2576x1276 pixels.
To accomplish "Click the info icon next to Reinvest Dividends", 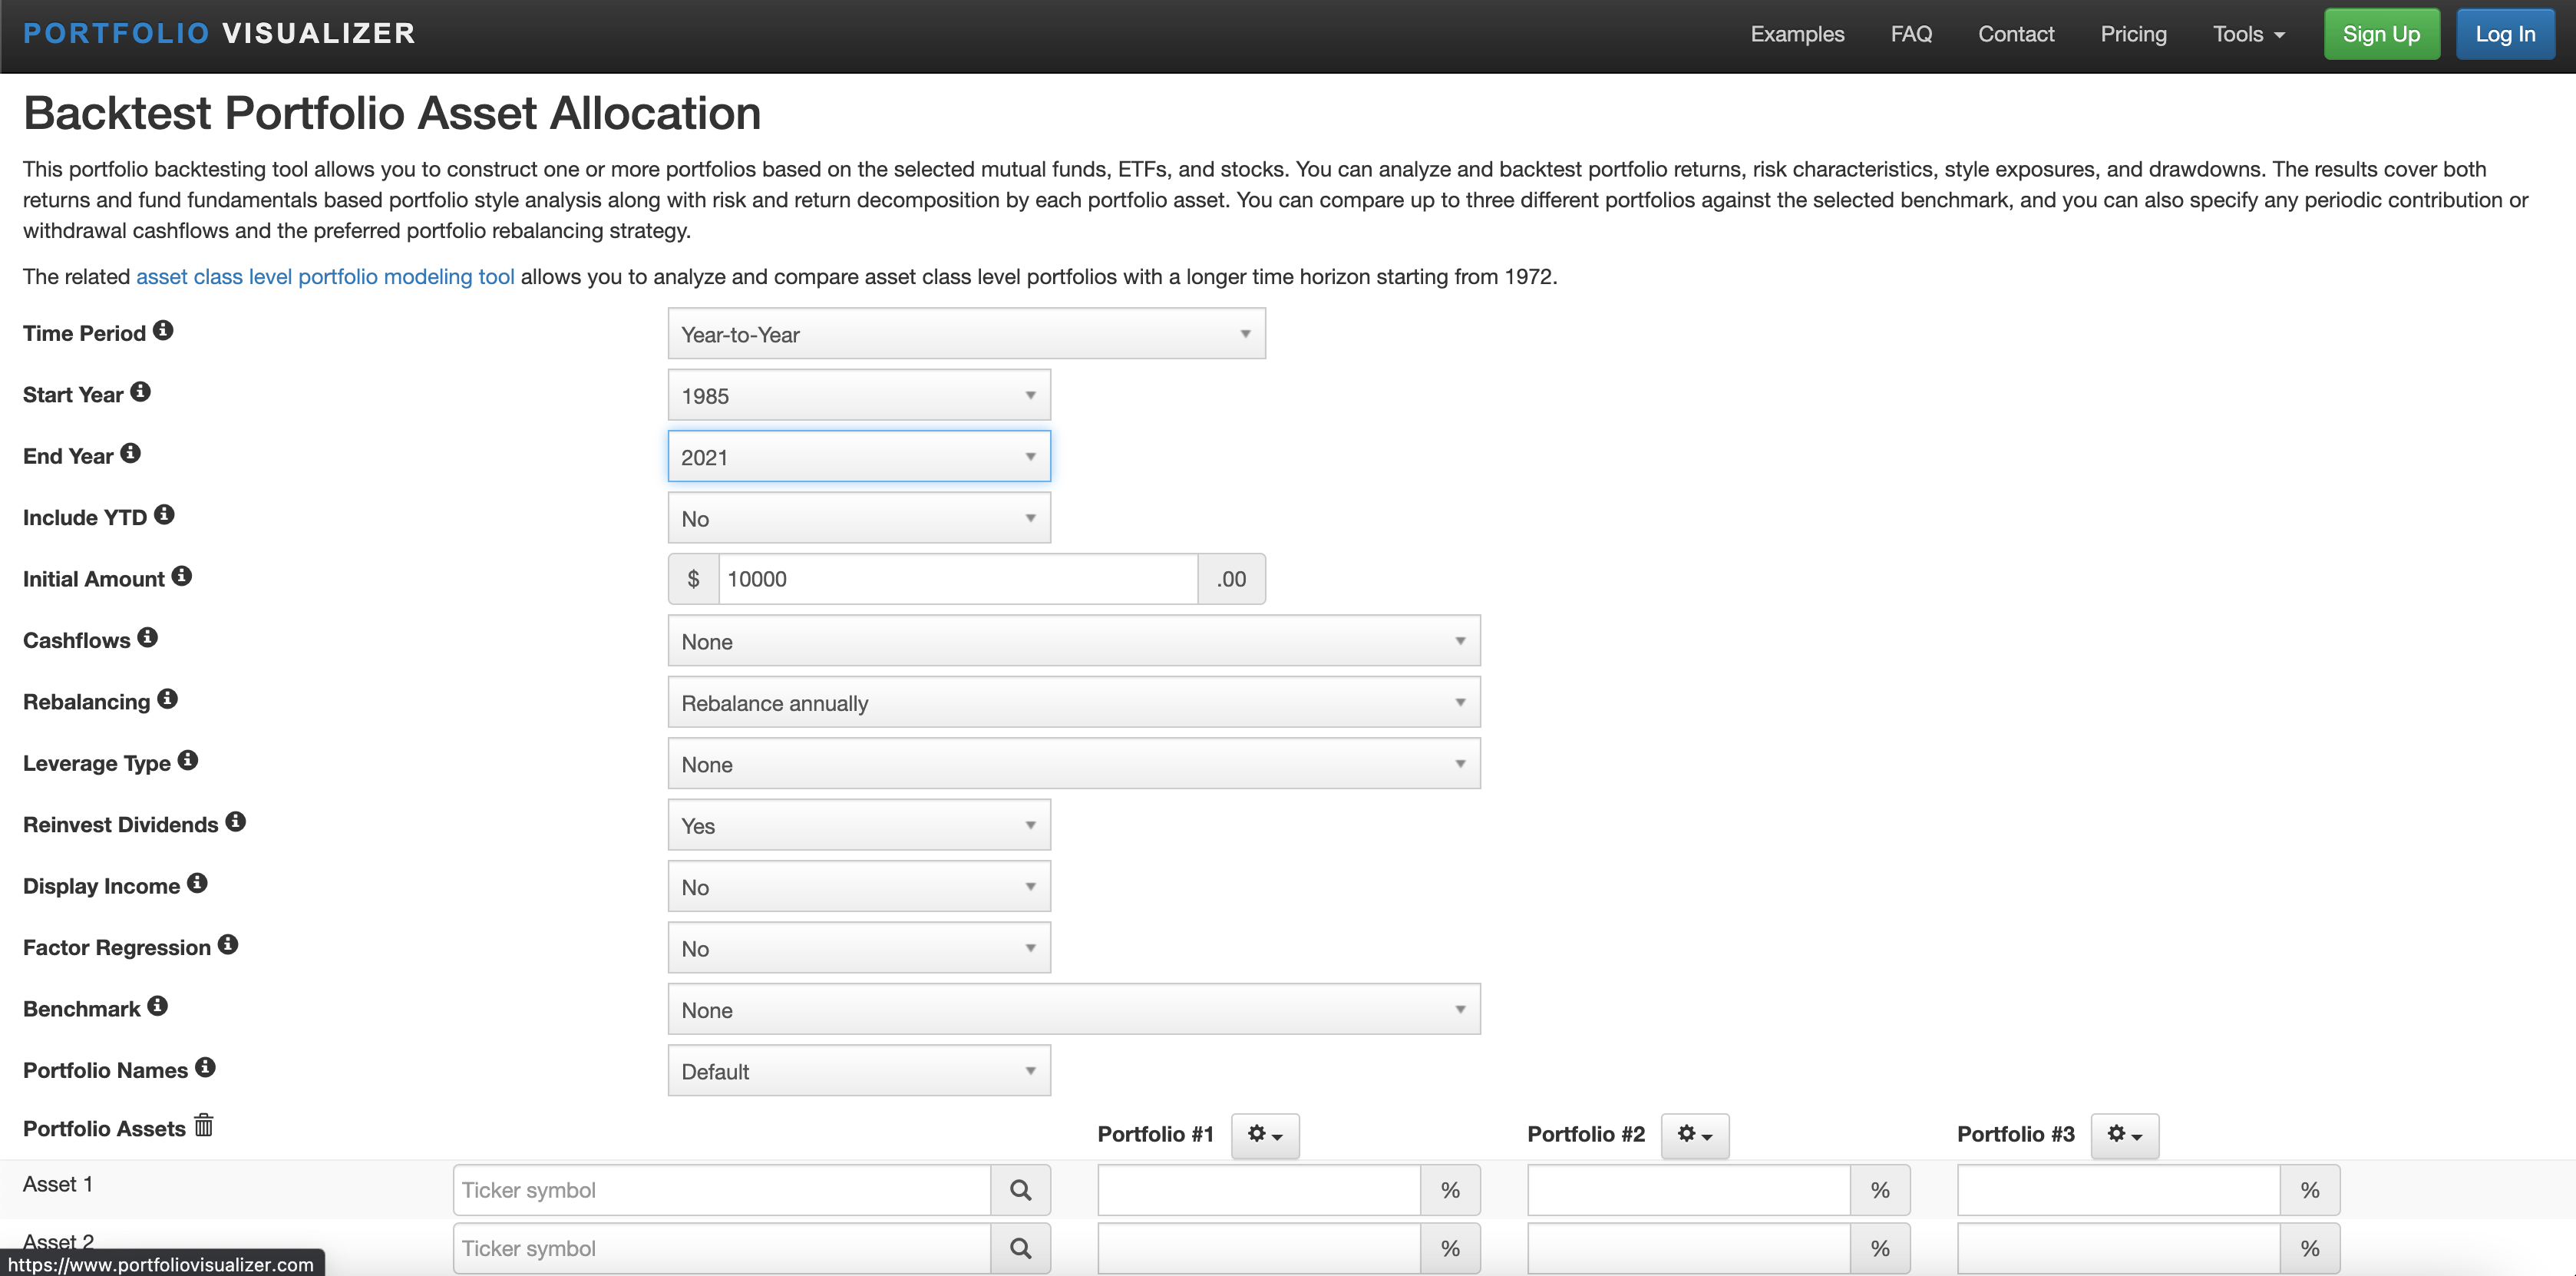I will (235, 821).
